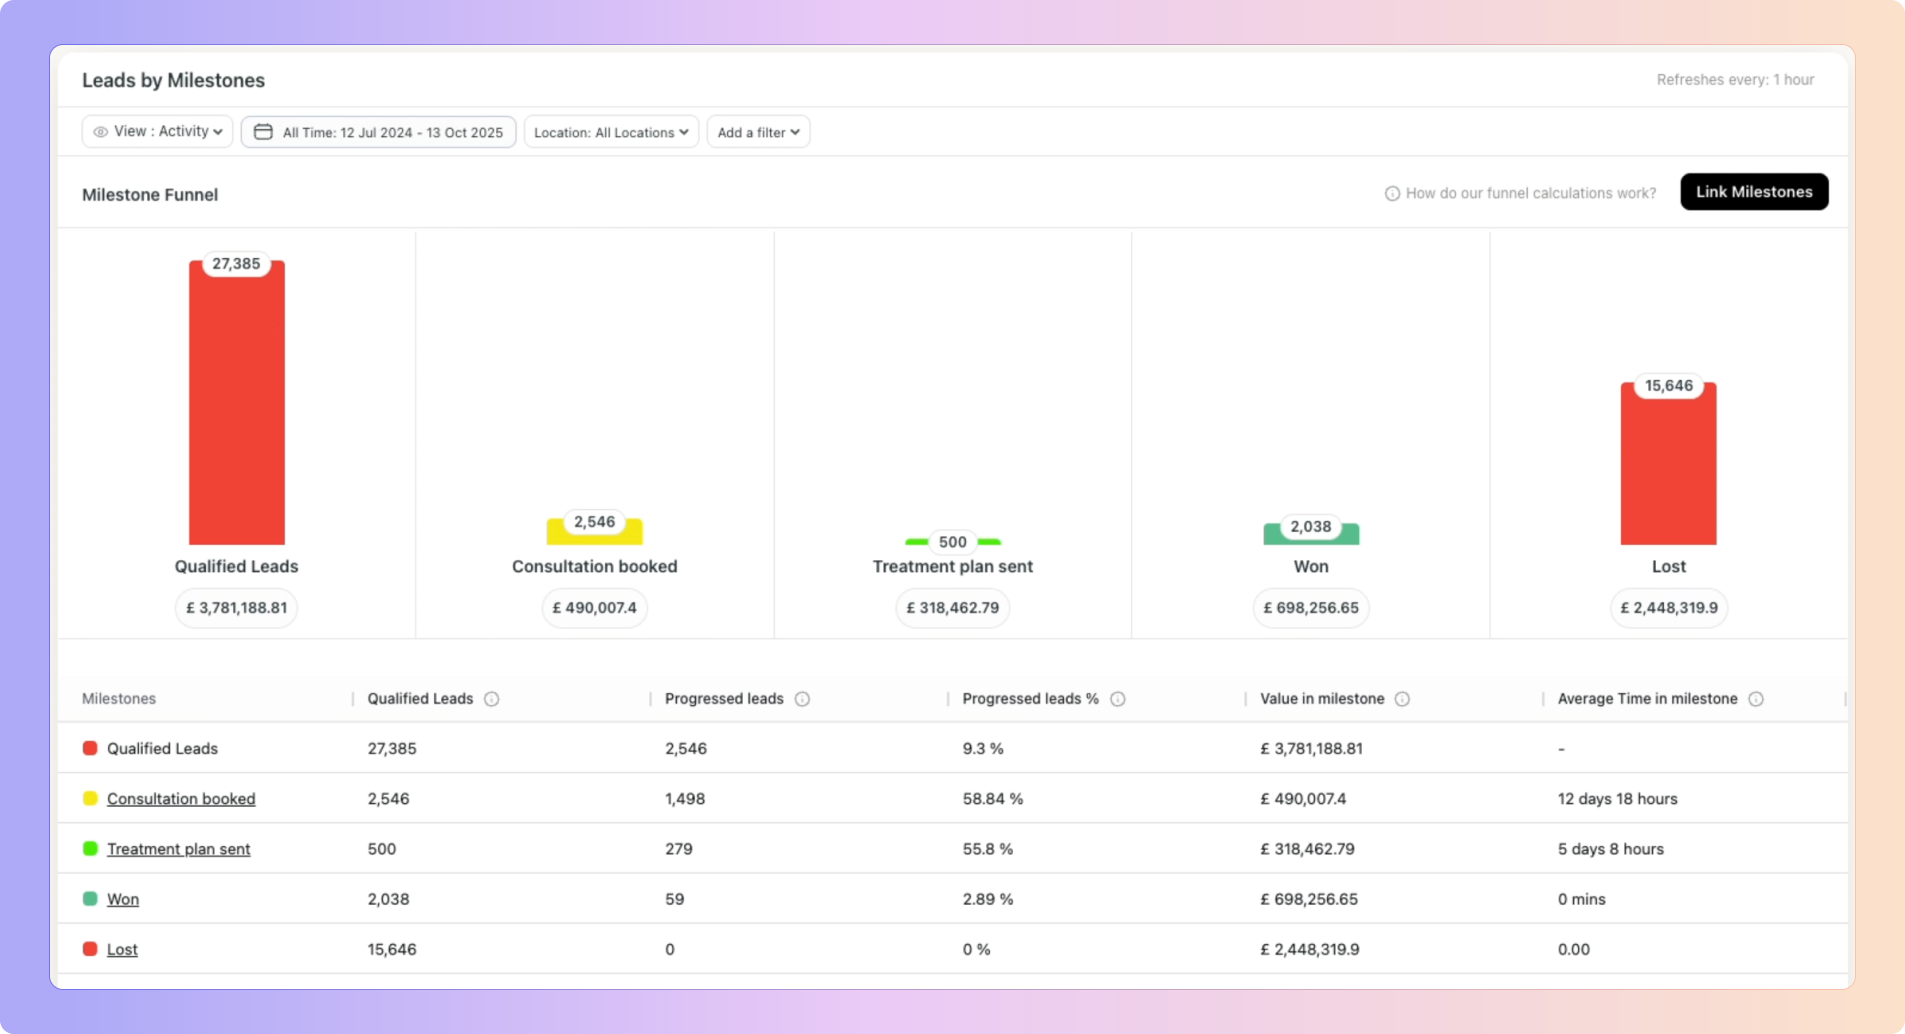
Task: Click the teal Won swatch in table
Action: point(90,898)
